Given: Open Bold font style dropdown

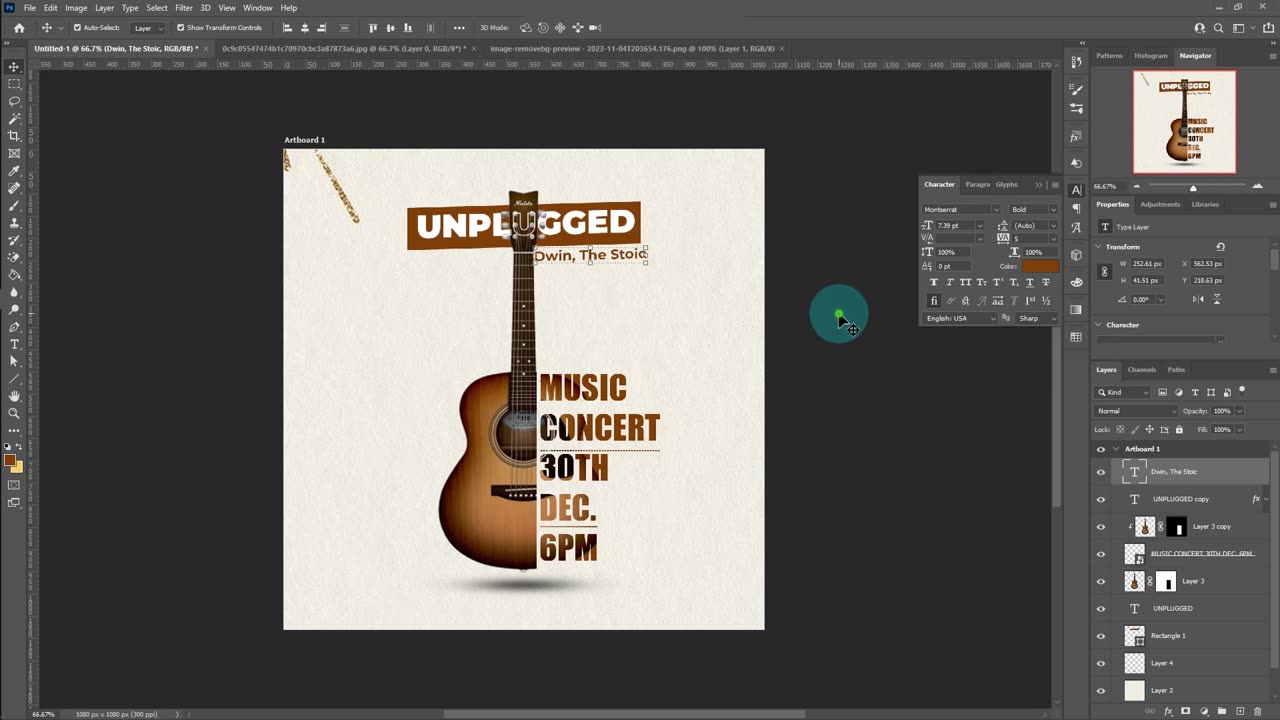Looking at the screenshot, I should (1053, 210).
